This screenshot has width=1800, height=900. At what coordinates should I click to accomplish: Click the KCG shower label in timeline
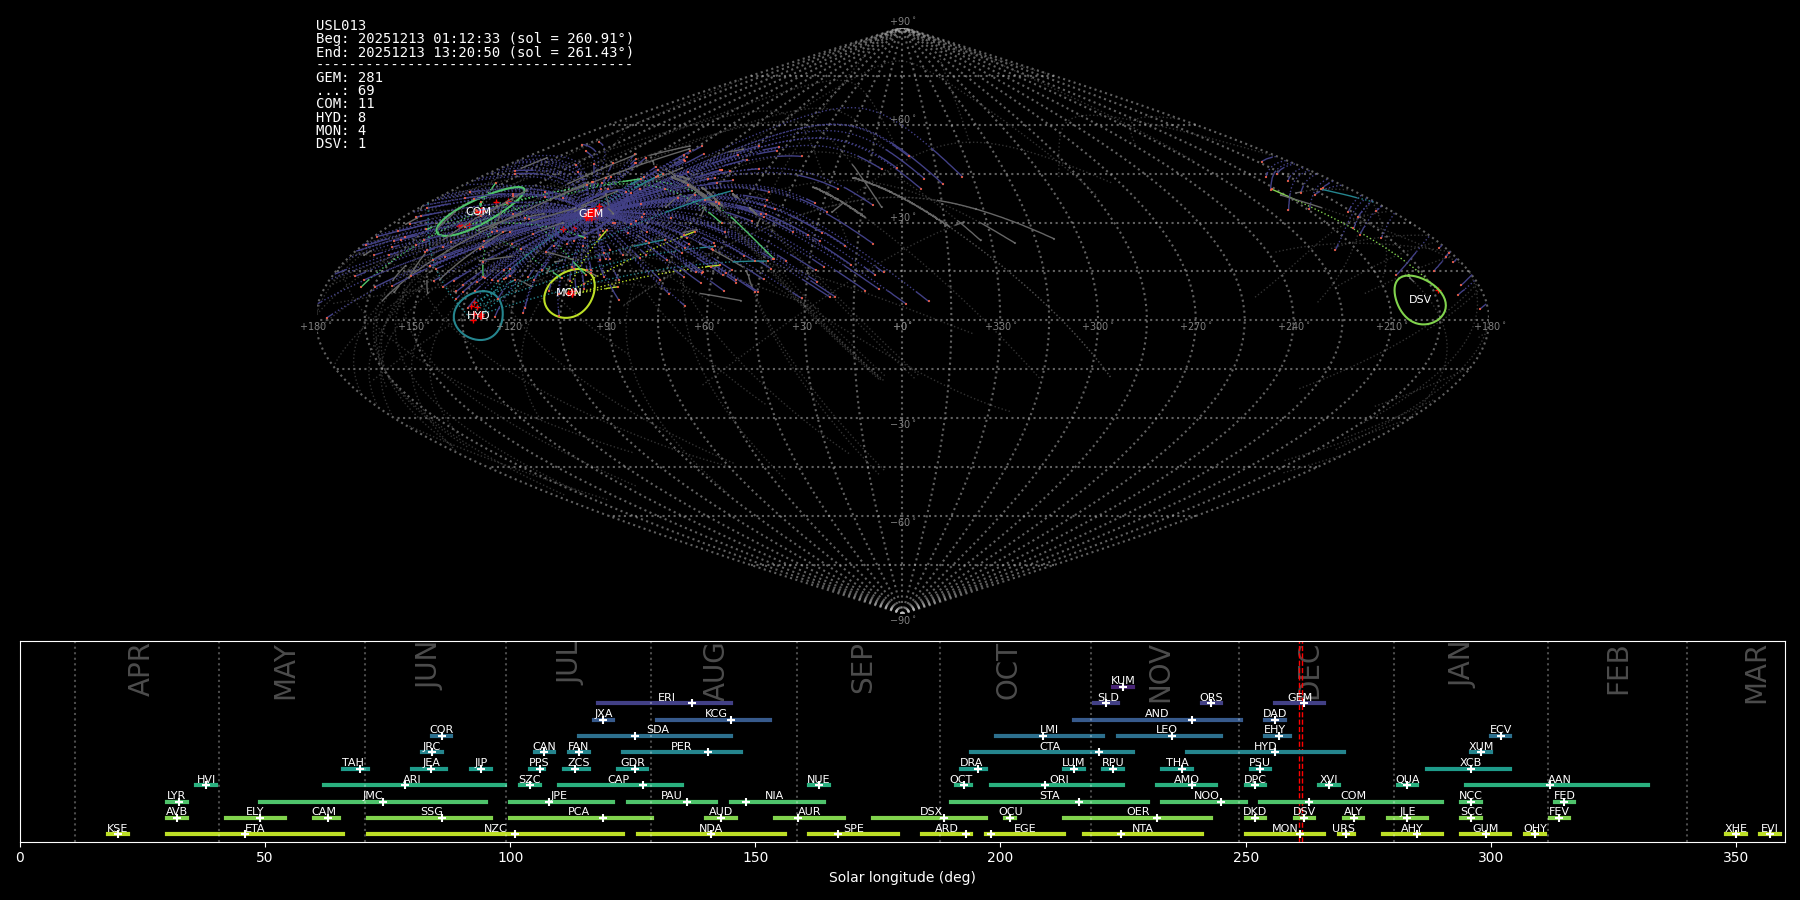[716, 714]
